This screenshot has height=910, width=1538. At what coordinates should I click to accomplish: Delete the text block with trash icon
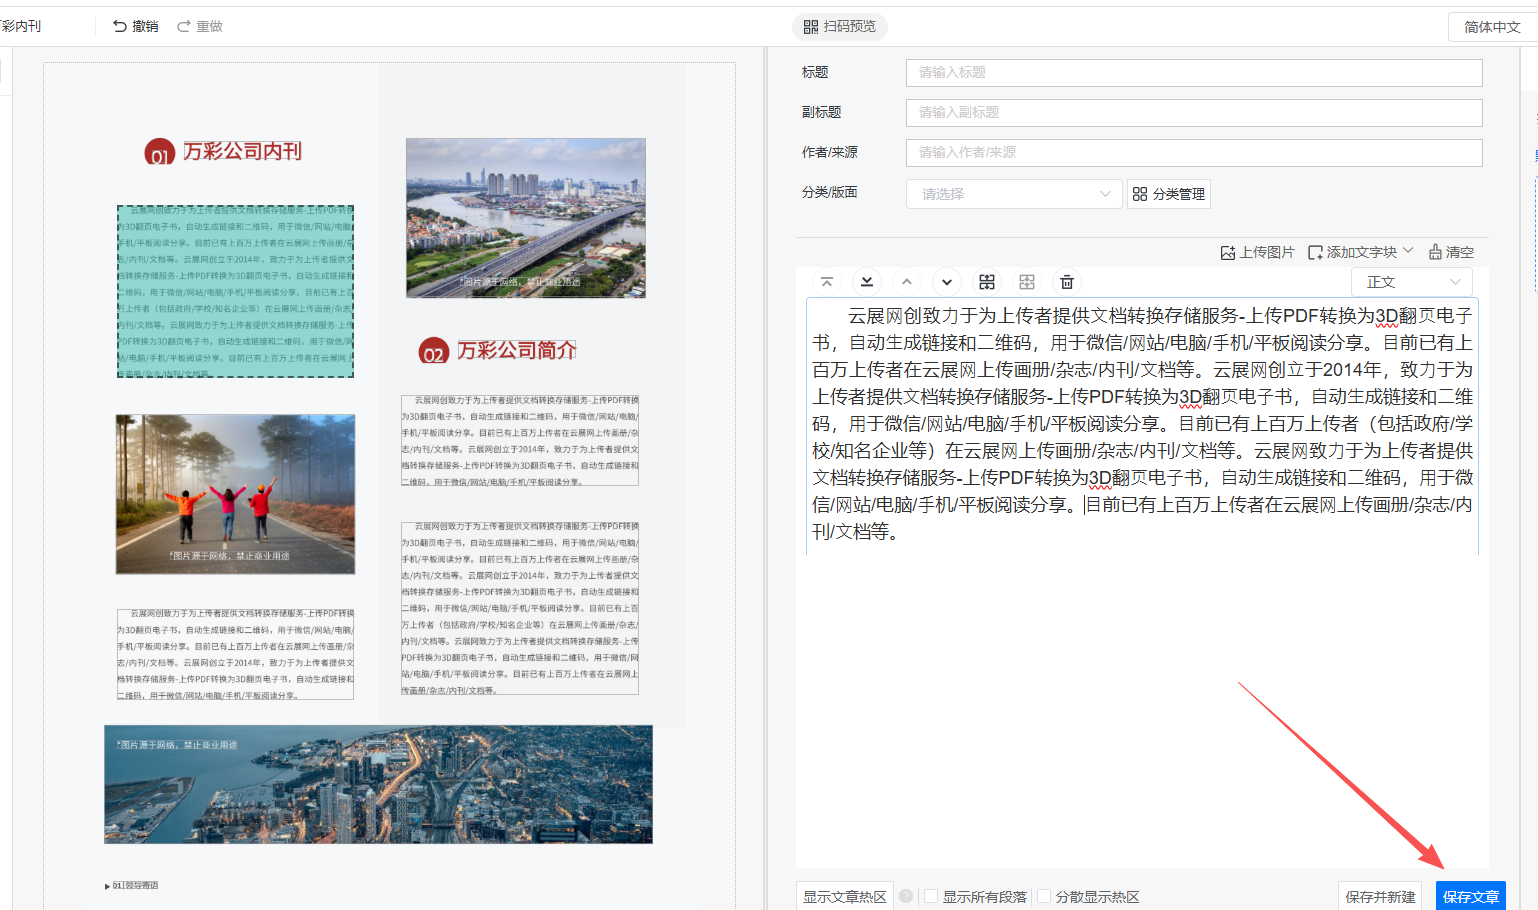coord(1067,282)
